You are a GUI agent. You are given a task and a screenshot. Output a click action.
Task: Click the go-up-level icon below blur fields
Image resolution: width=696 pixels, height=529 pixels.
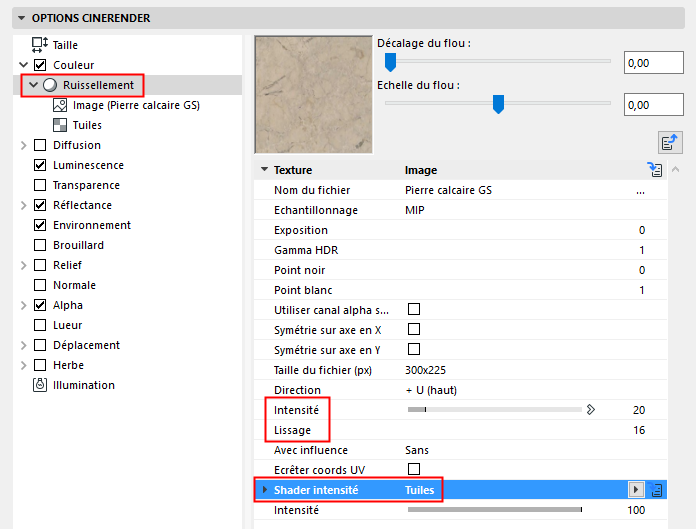click(670, 142)
